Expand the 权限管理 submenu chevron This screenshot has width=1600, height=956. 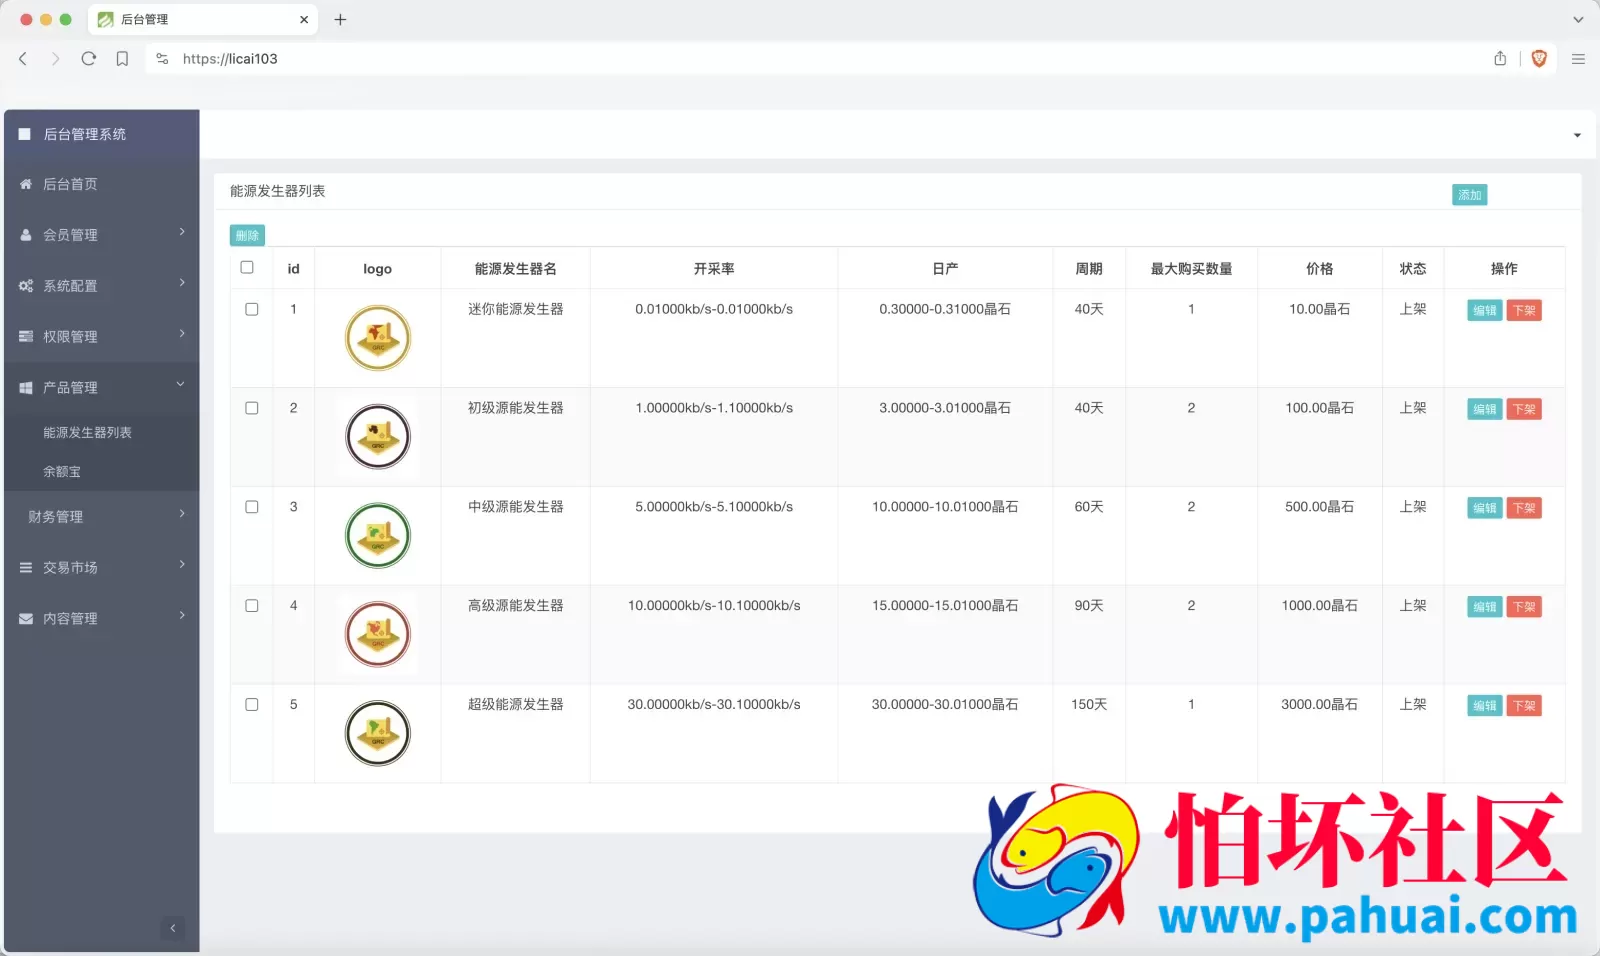pos(182,334)
